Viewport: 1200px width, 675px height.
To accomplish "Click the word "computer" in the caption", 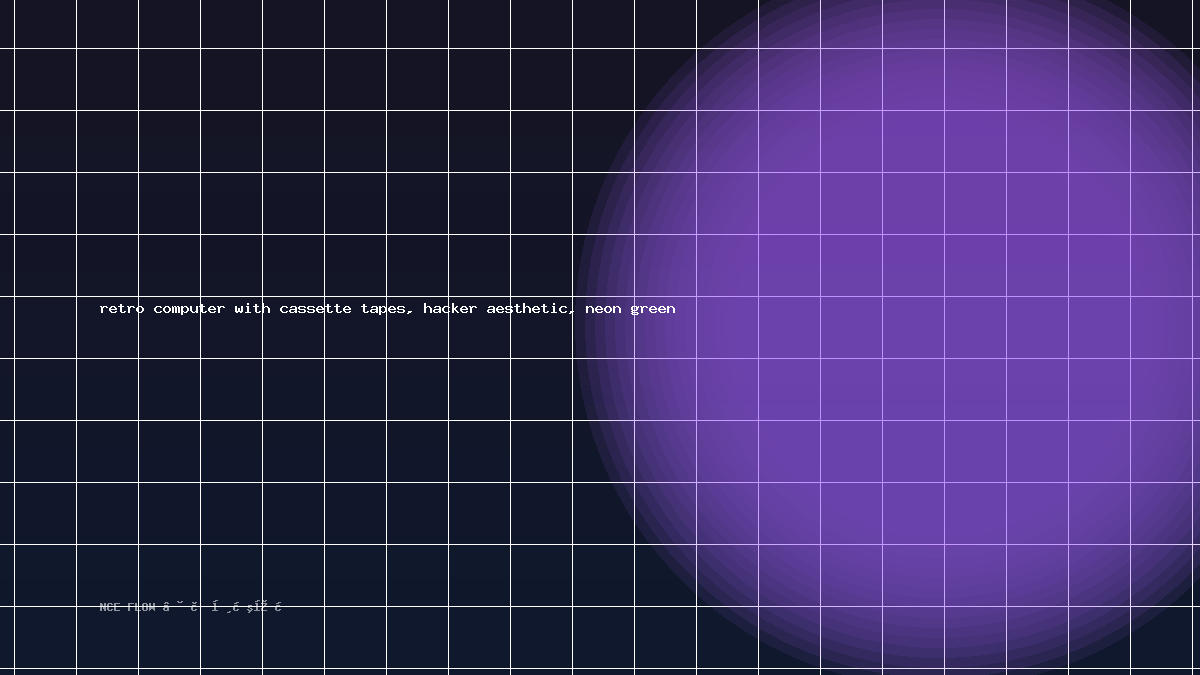I will [189, 309].
